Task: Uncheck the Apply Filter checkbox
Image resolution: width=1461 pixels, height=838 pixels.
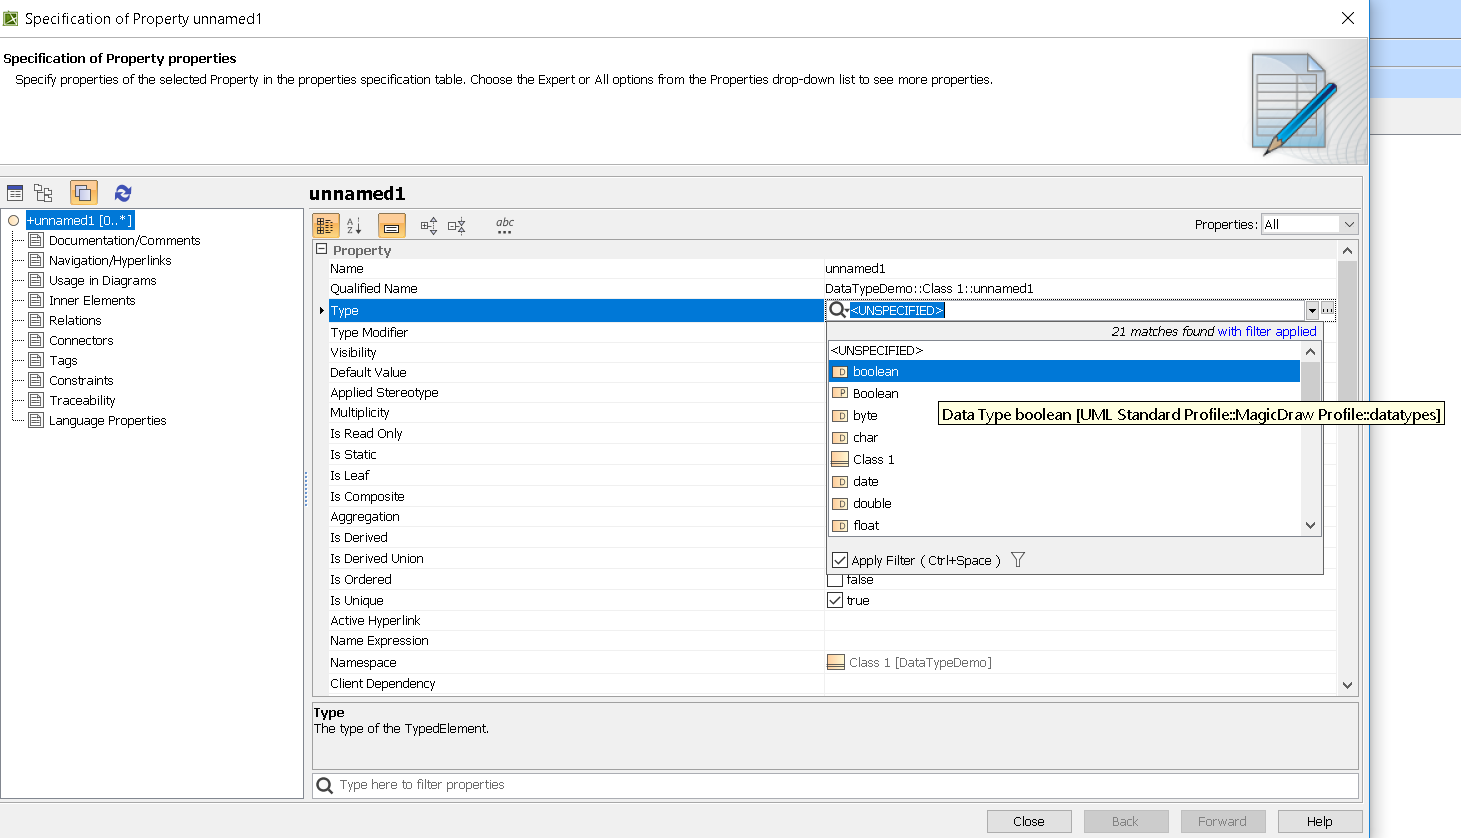Action: [840, 560]
